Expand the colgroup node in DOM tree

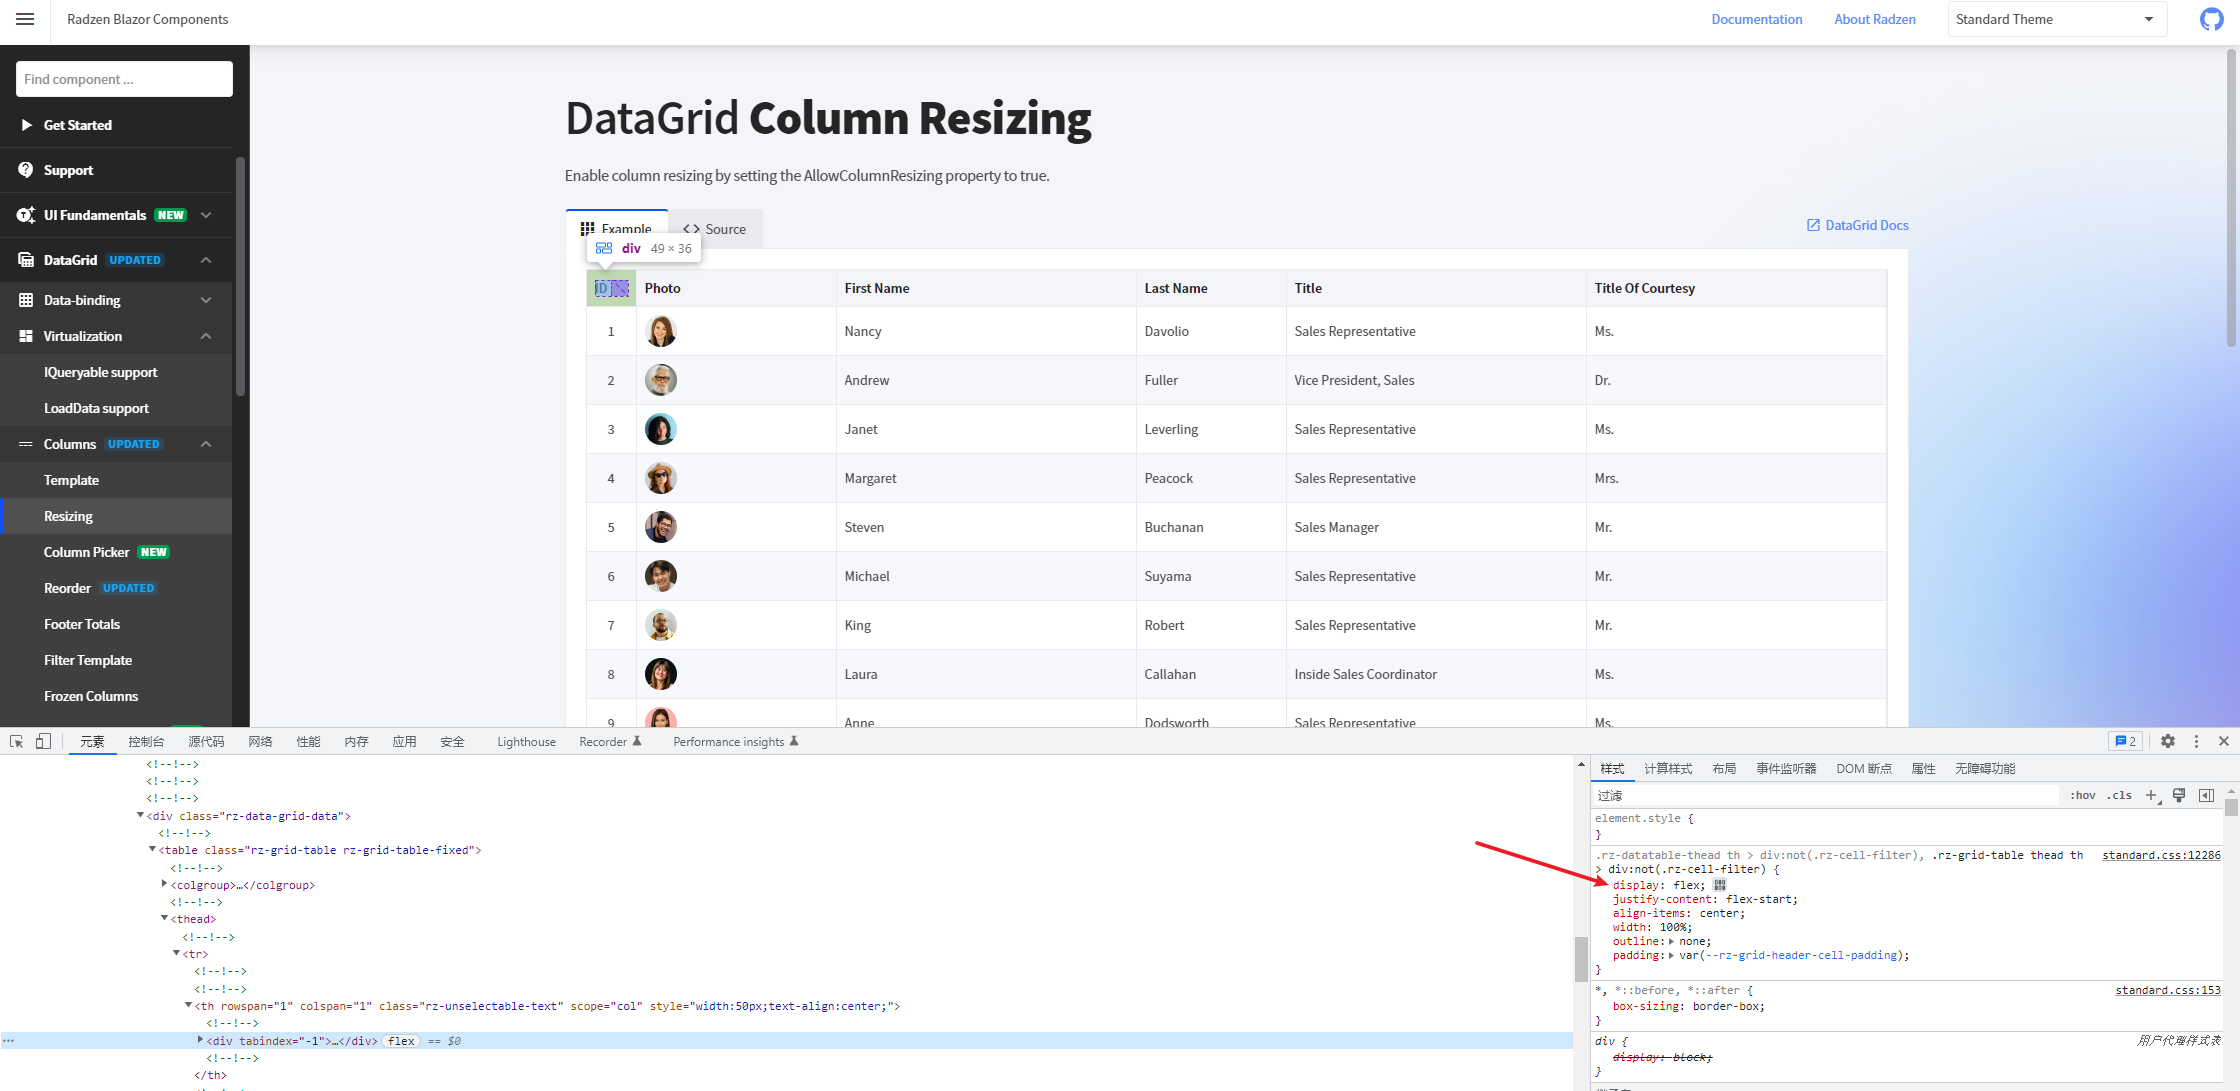pyautogui.click(x=164, y=884)
